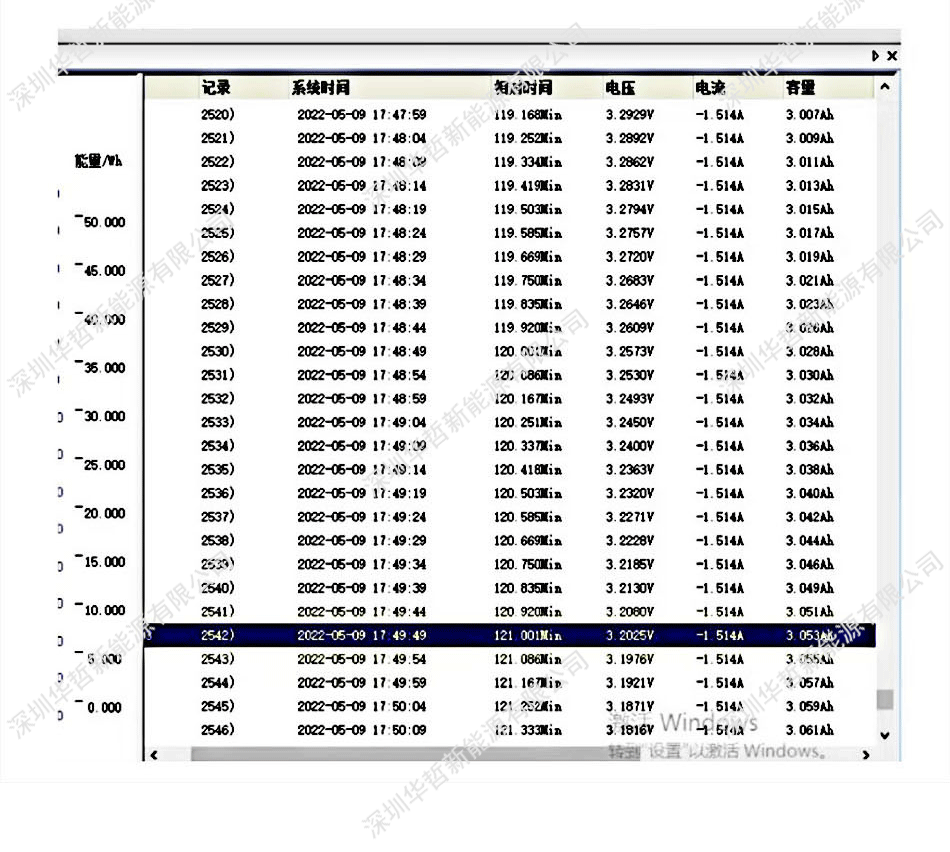Select record row 2535)

click(510, 469)
